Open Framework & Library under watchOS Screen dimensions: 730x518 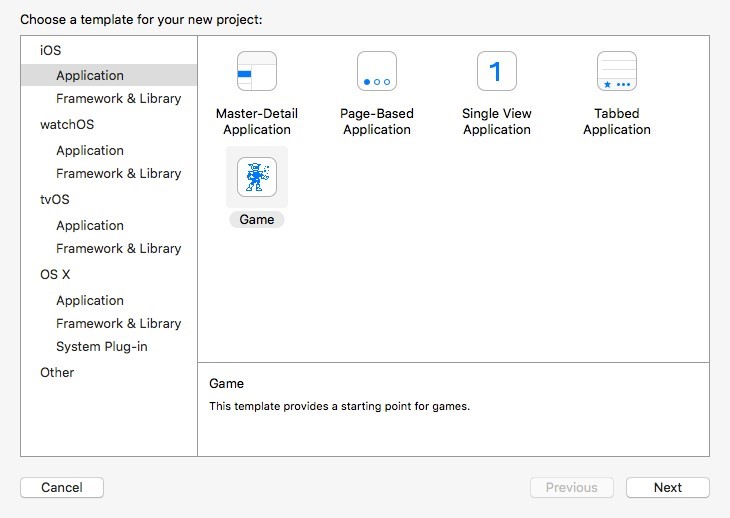click(118, 173)
